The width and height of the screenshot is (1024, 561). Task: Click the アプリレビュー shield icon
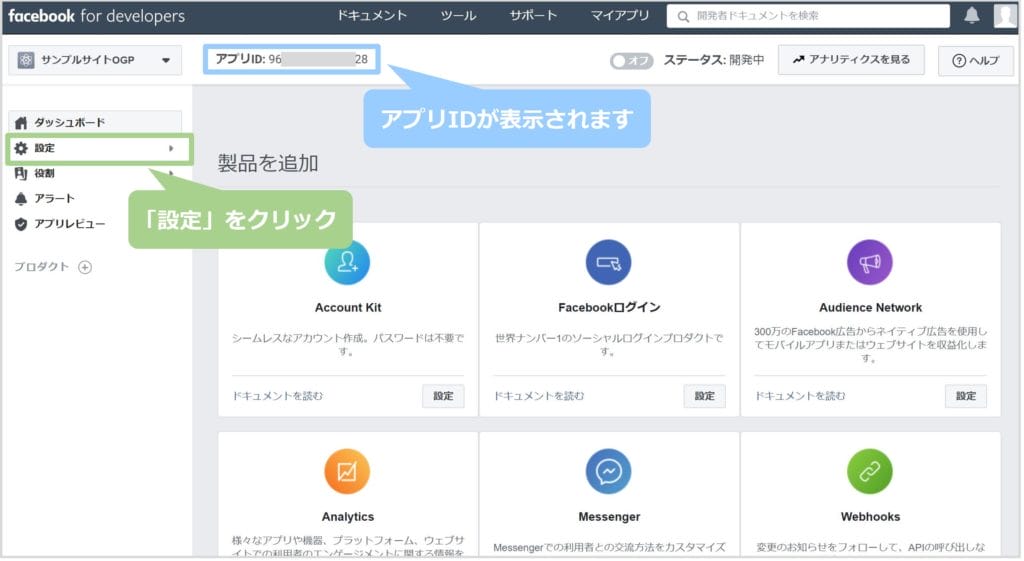click(x=21, y=224)
